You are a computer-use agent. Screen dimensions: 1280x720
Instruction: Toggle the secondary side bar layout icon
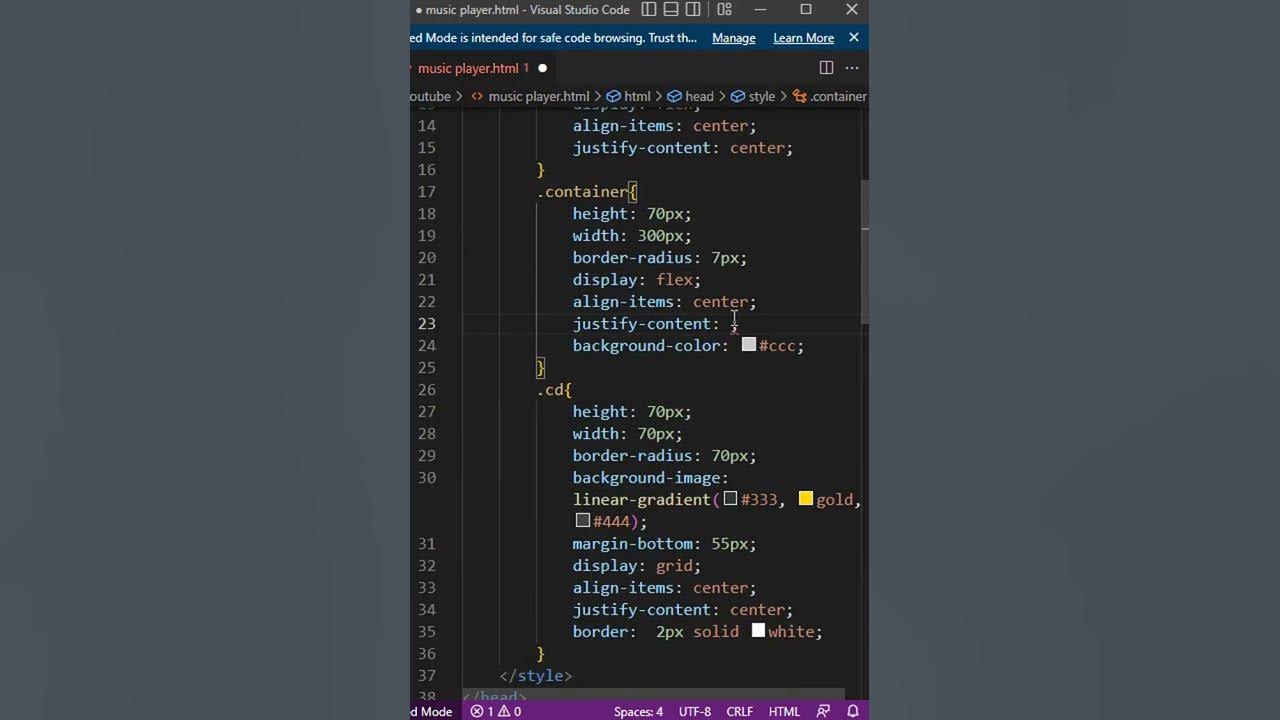point(693,10)
